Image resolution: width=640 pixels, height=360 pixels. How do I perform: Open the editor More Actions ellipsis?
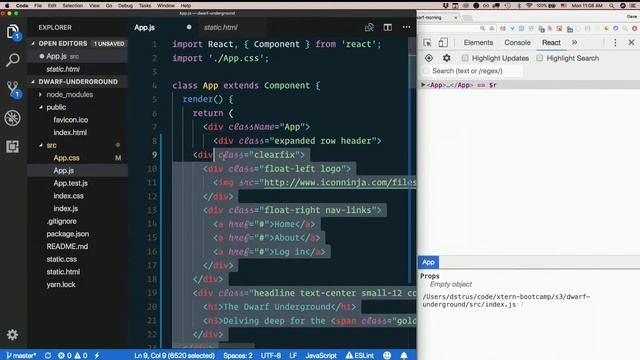pyautogui.click(x=406, y=27)
